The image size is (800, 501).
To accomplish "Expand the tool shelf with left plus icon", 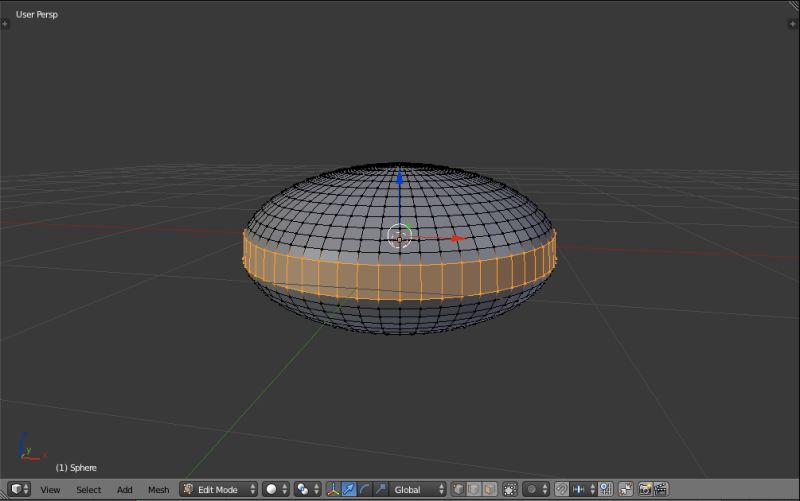I will click(x=5, y=23).
